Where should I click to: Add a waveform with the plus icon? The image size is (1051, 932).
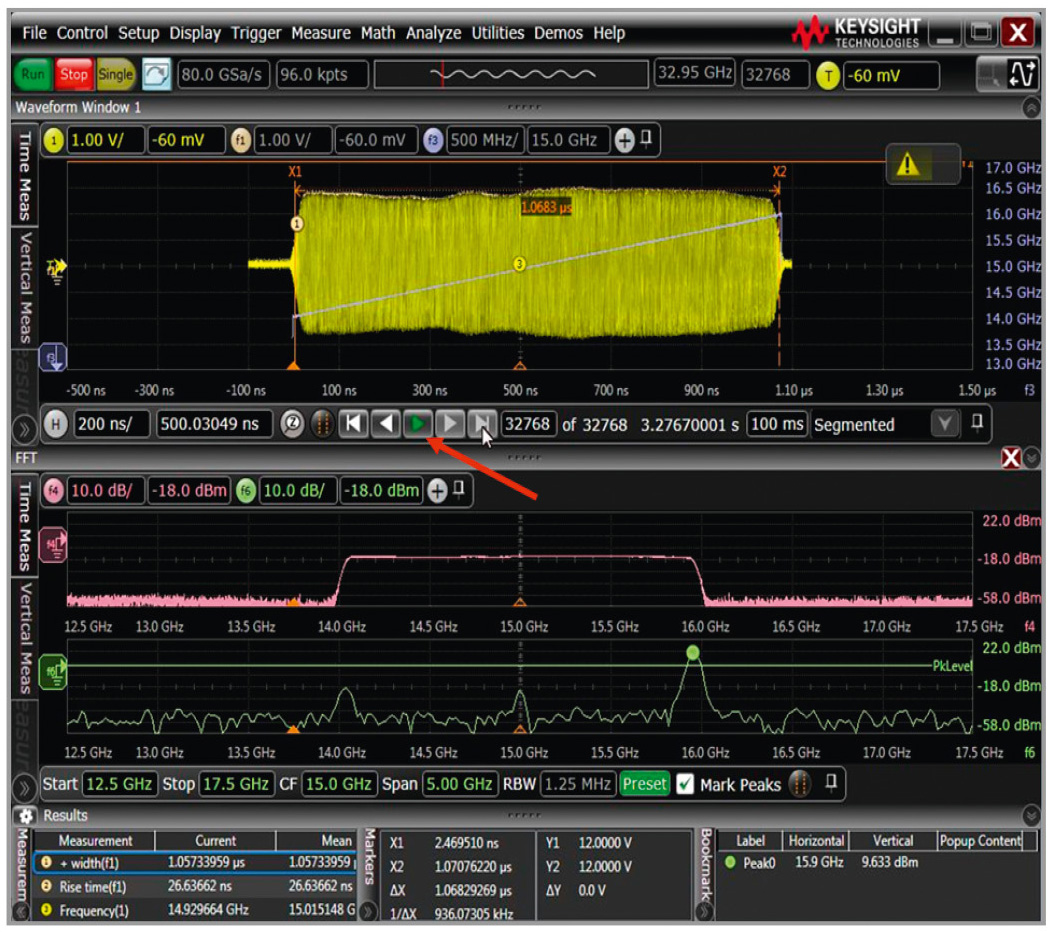point(624,141)
